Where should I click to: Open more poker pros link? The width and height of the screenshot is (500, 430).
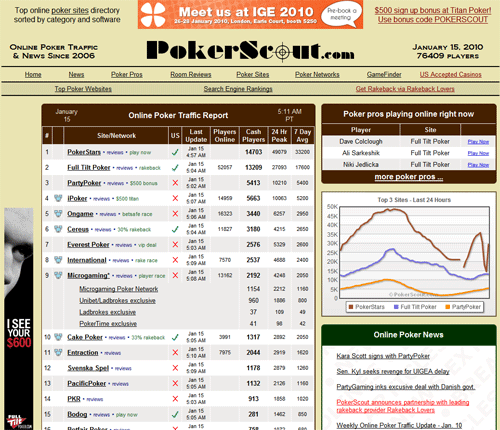pyautogui.click(x=409, y=177)
